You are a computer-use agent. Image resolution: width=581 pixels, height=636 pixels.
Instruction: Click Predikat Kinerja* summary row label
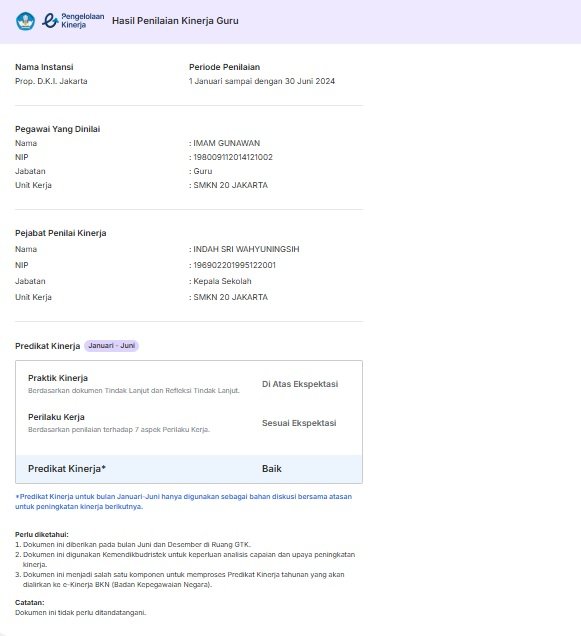[x=67, y=469]
